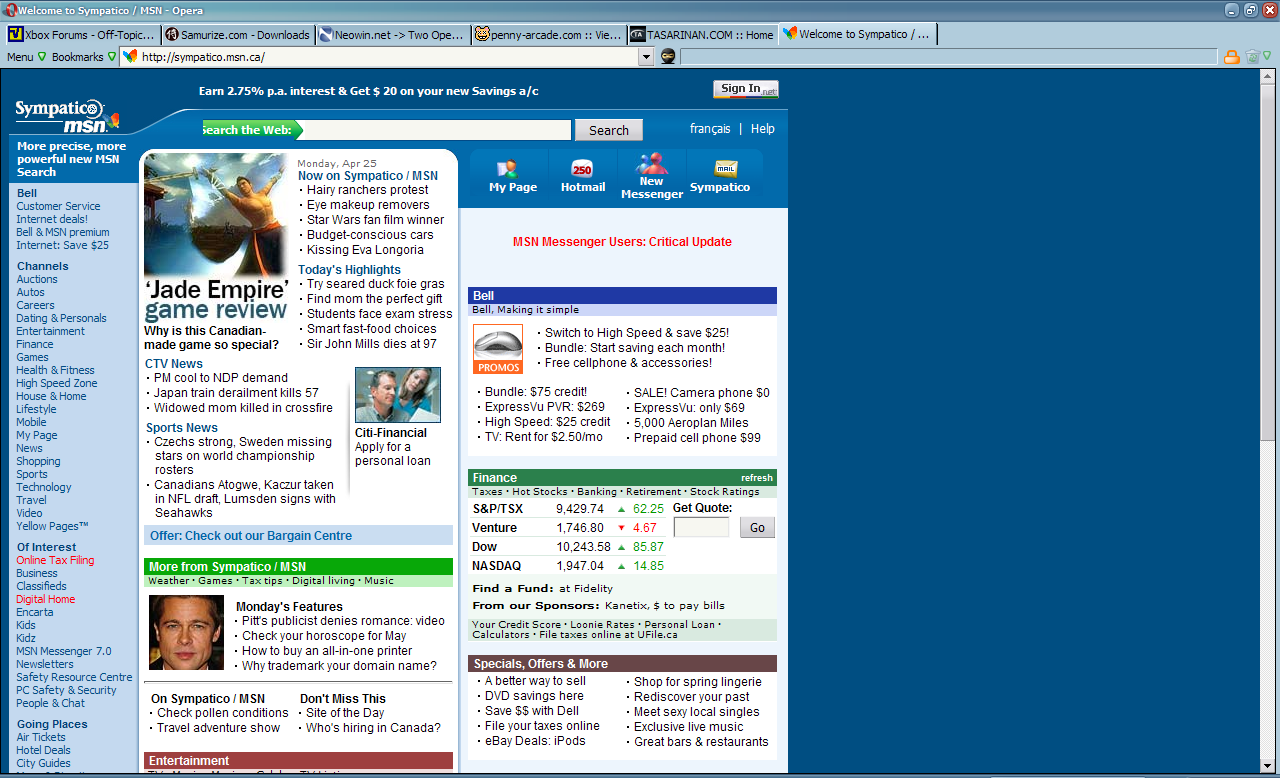
Task: Click 'Earn 2.75% p.a. interest' savings banner
Action: (x=369, y=91)
